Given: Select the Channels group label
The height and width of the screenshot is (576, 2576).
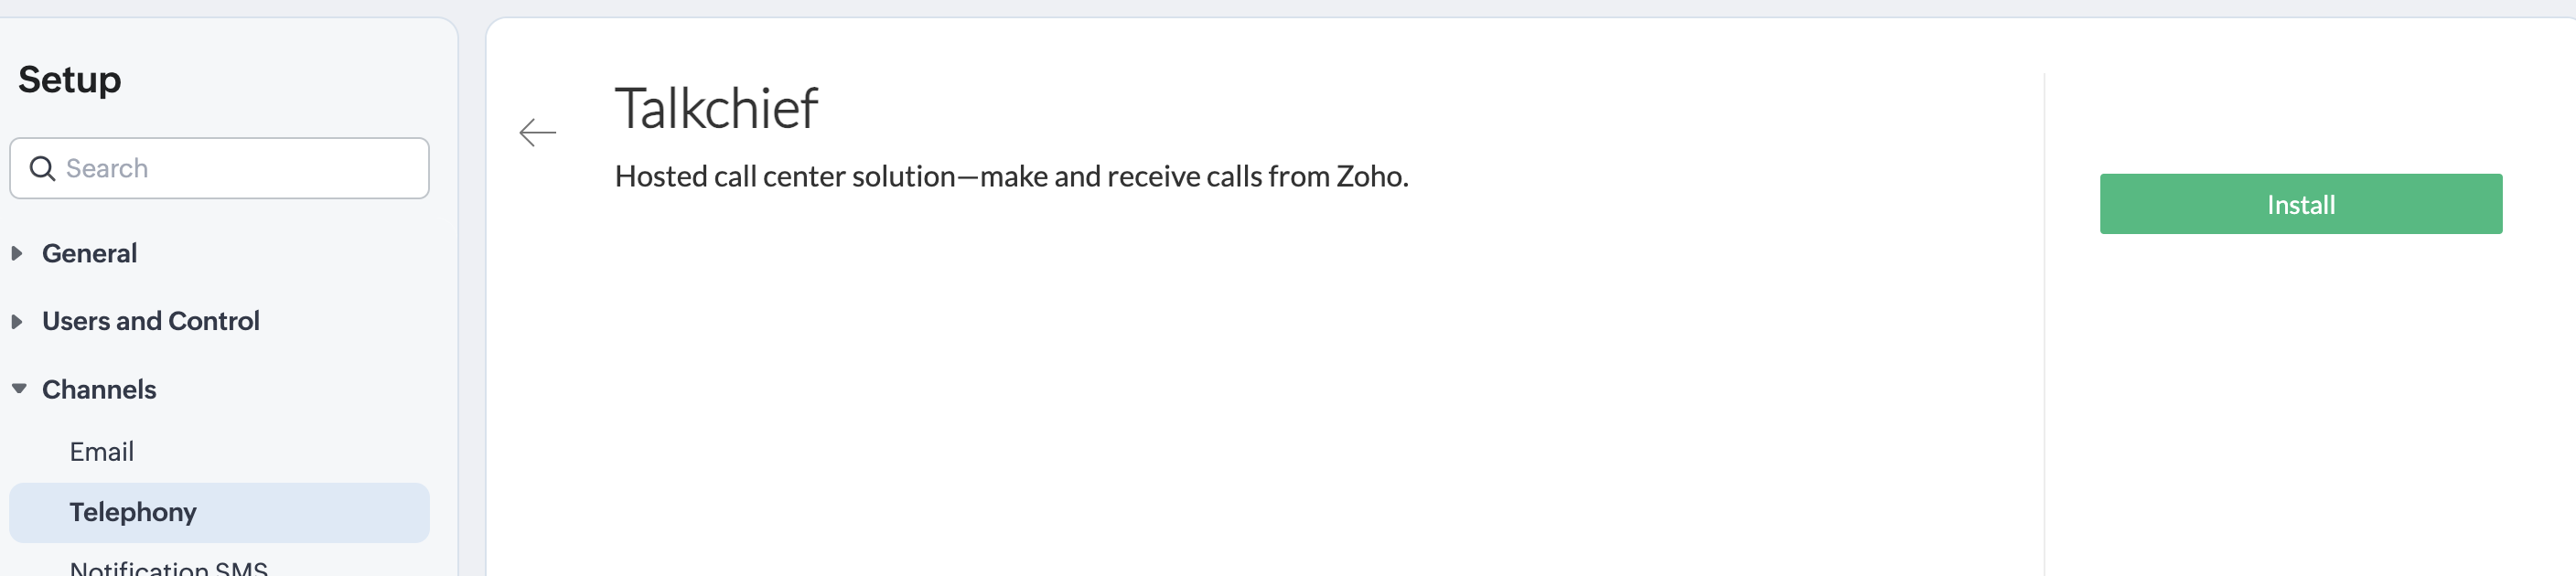Looking at the screenshot, I should click(x=99, y=389).
